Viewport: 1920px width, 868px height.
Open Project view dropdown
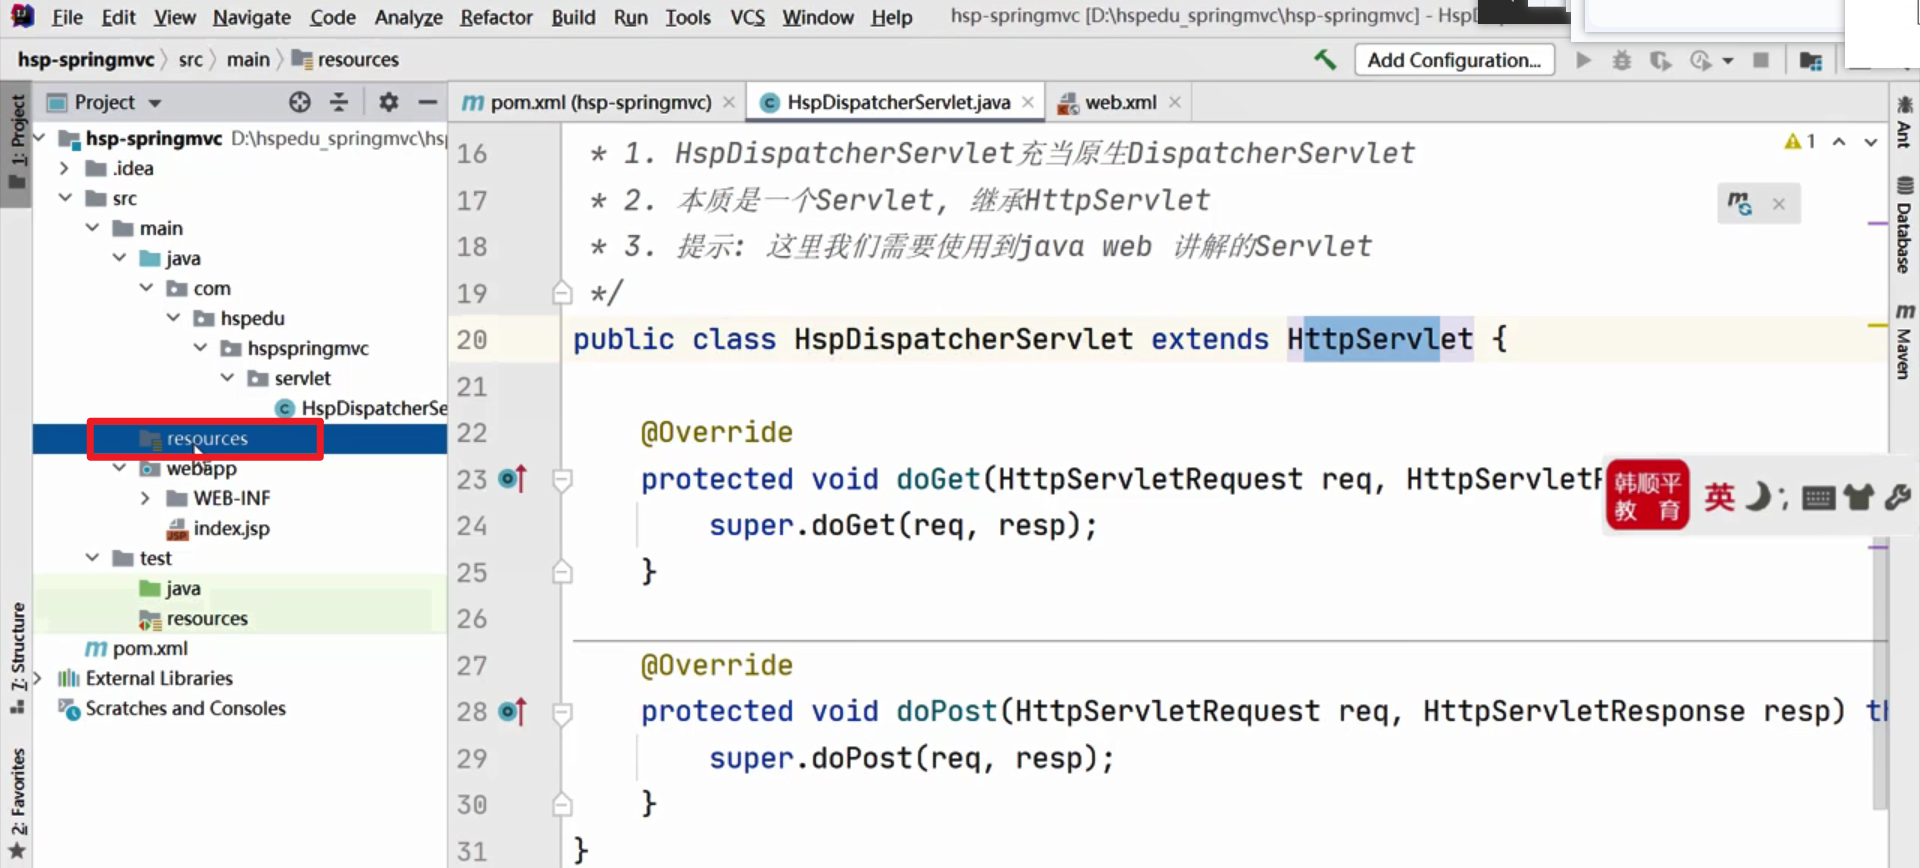[155, 103]
